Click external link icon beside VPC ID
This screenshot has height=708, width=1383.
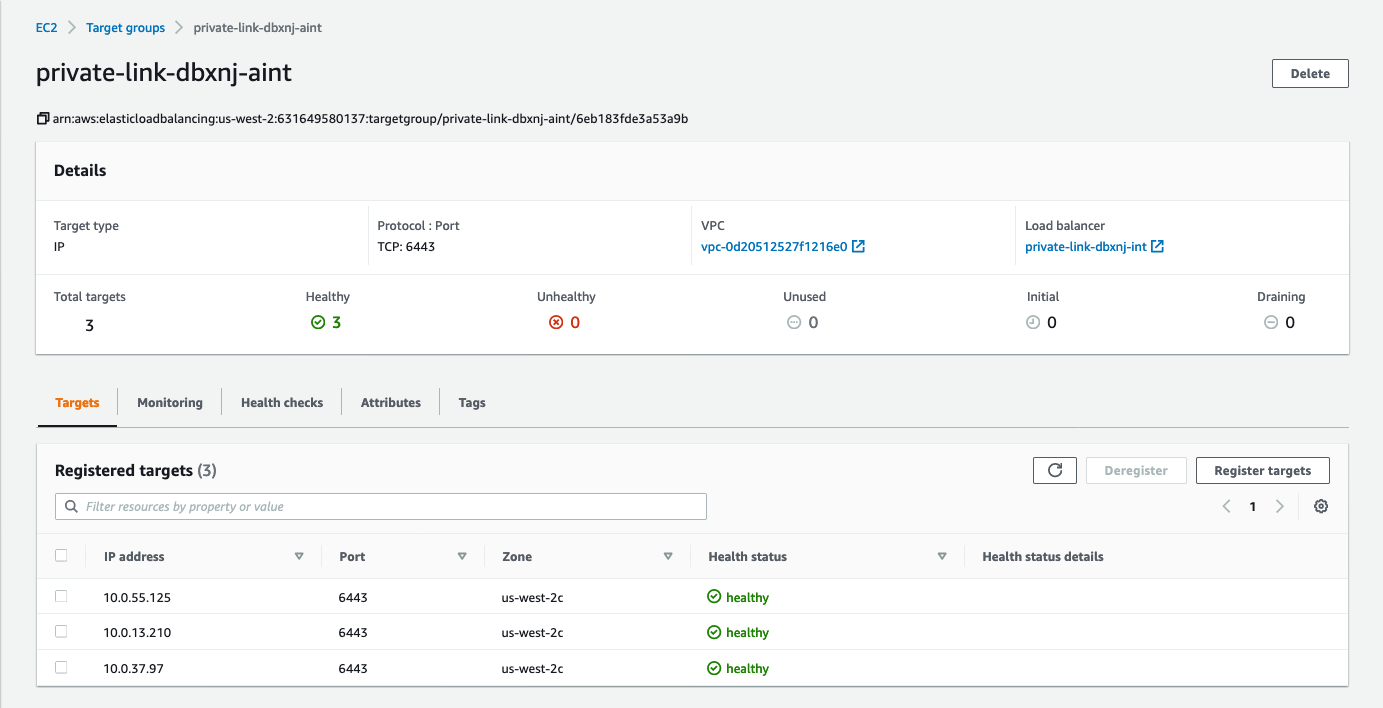(858, 247)
